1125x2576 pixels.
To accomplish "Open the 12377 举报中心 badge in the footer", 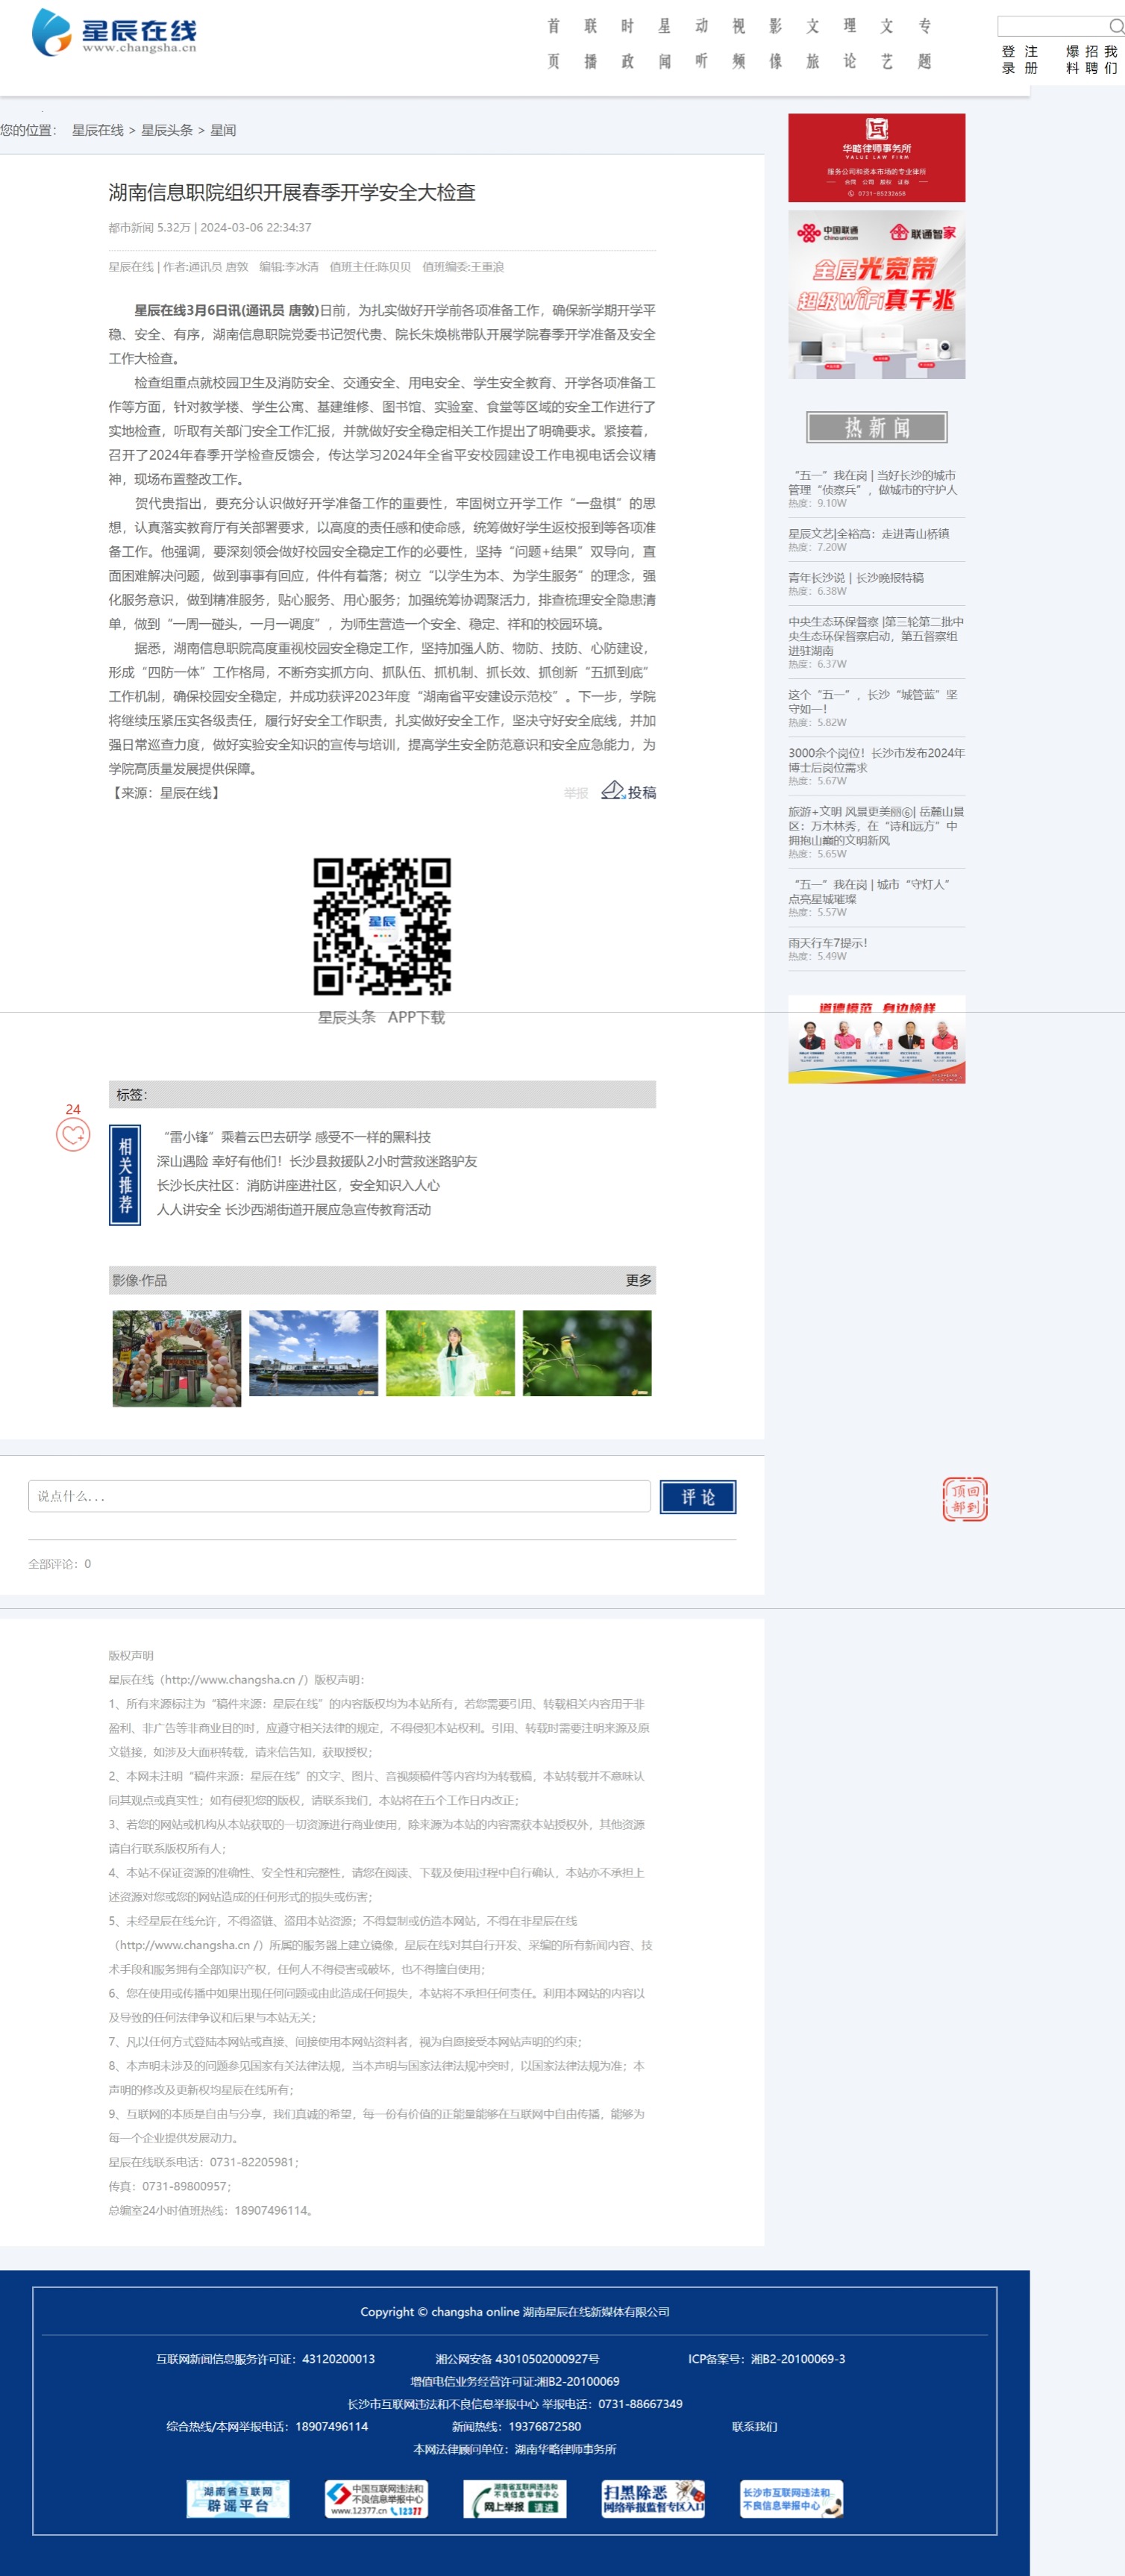I will point(376,2497).
